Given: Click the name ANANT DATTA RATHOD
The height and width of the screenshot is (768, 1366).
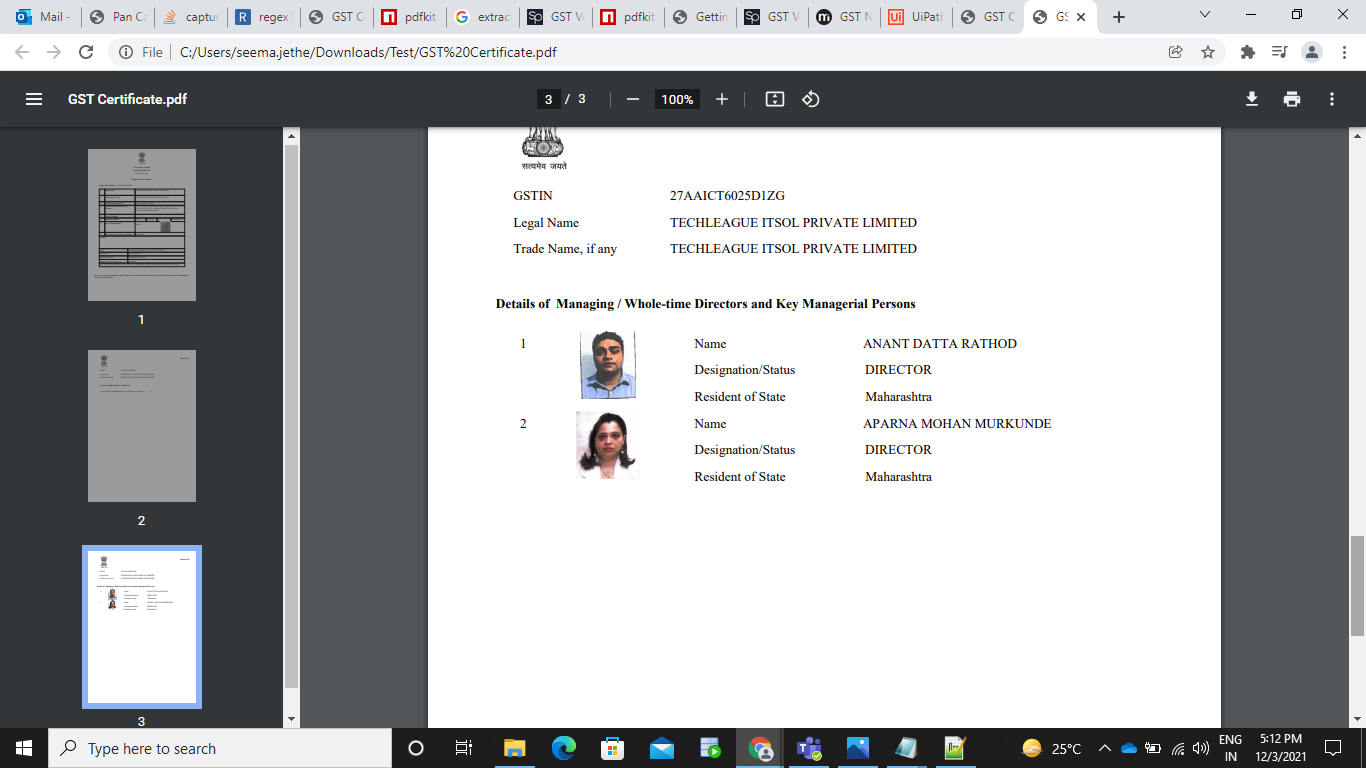Looking at the screenshot, I should 940,344.
